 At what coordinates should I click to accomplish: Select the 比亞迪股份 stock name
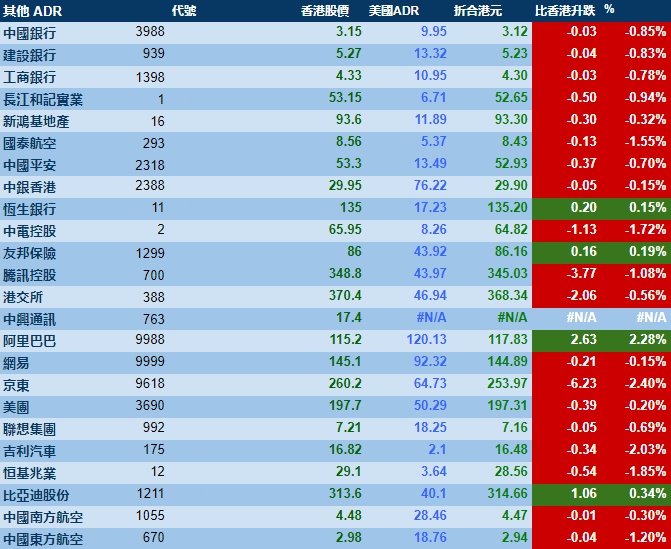(x=36, y=496)
